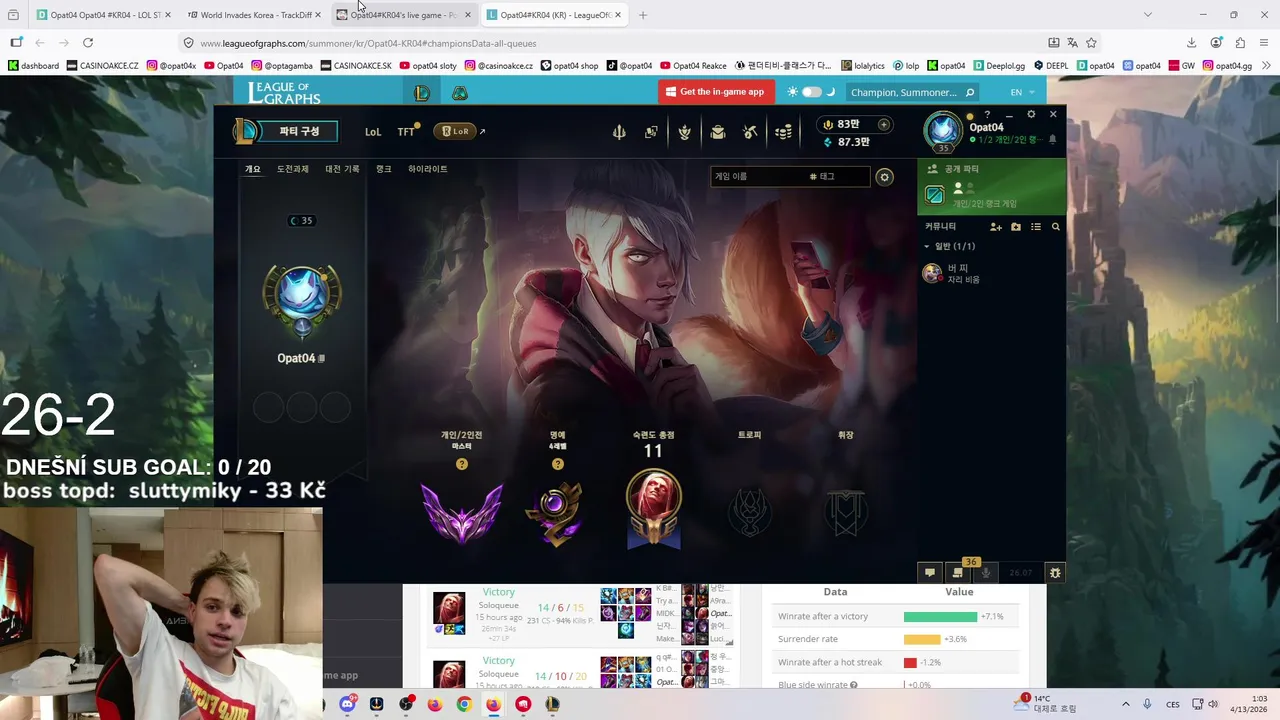
Task: Click the bug report icon at client bottom
Action: pos(1054,573)
